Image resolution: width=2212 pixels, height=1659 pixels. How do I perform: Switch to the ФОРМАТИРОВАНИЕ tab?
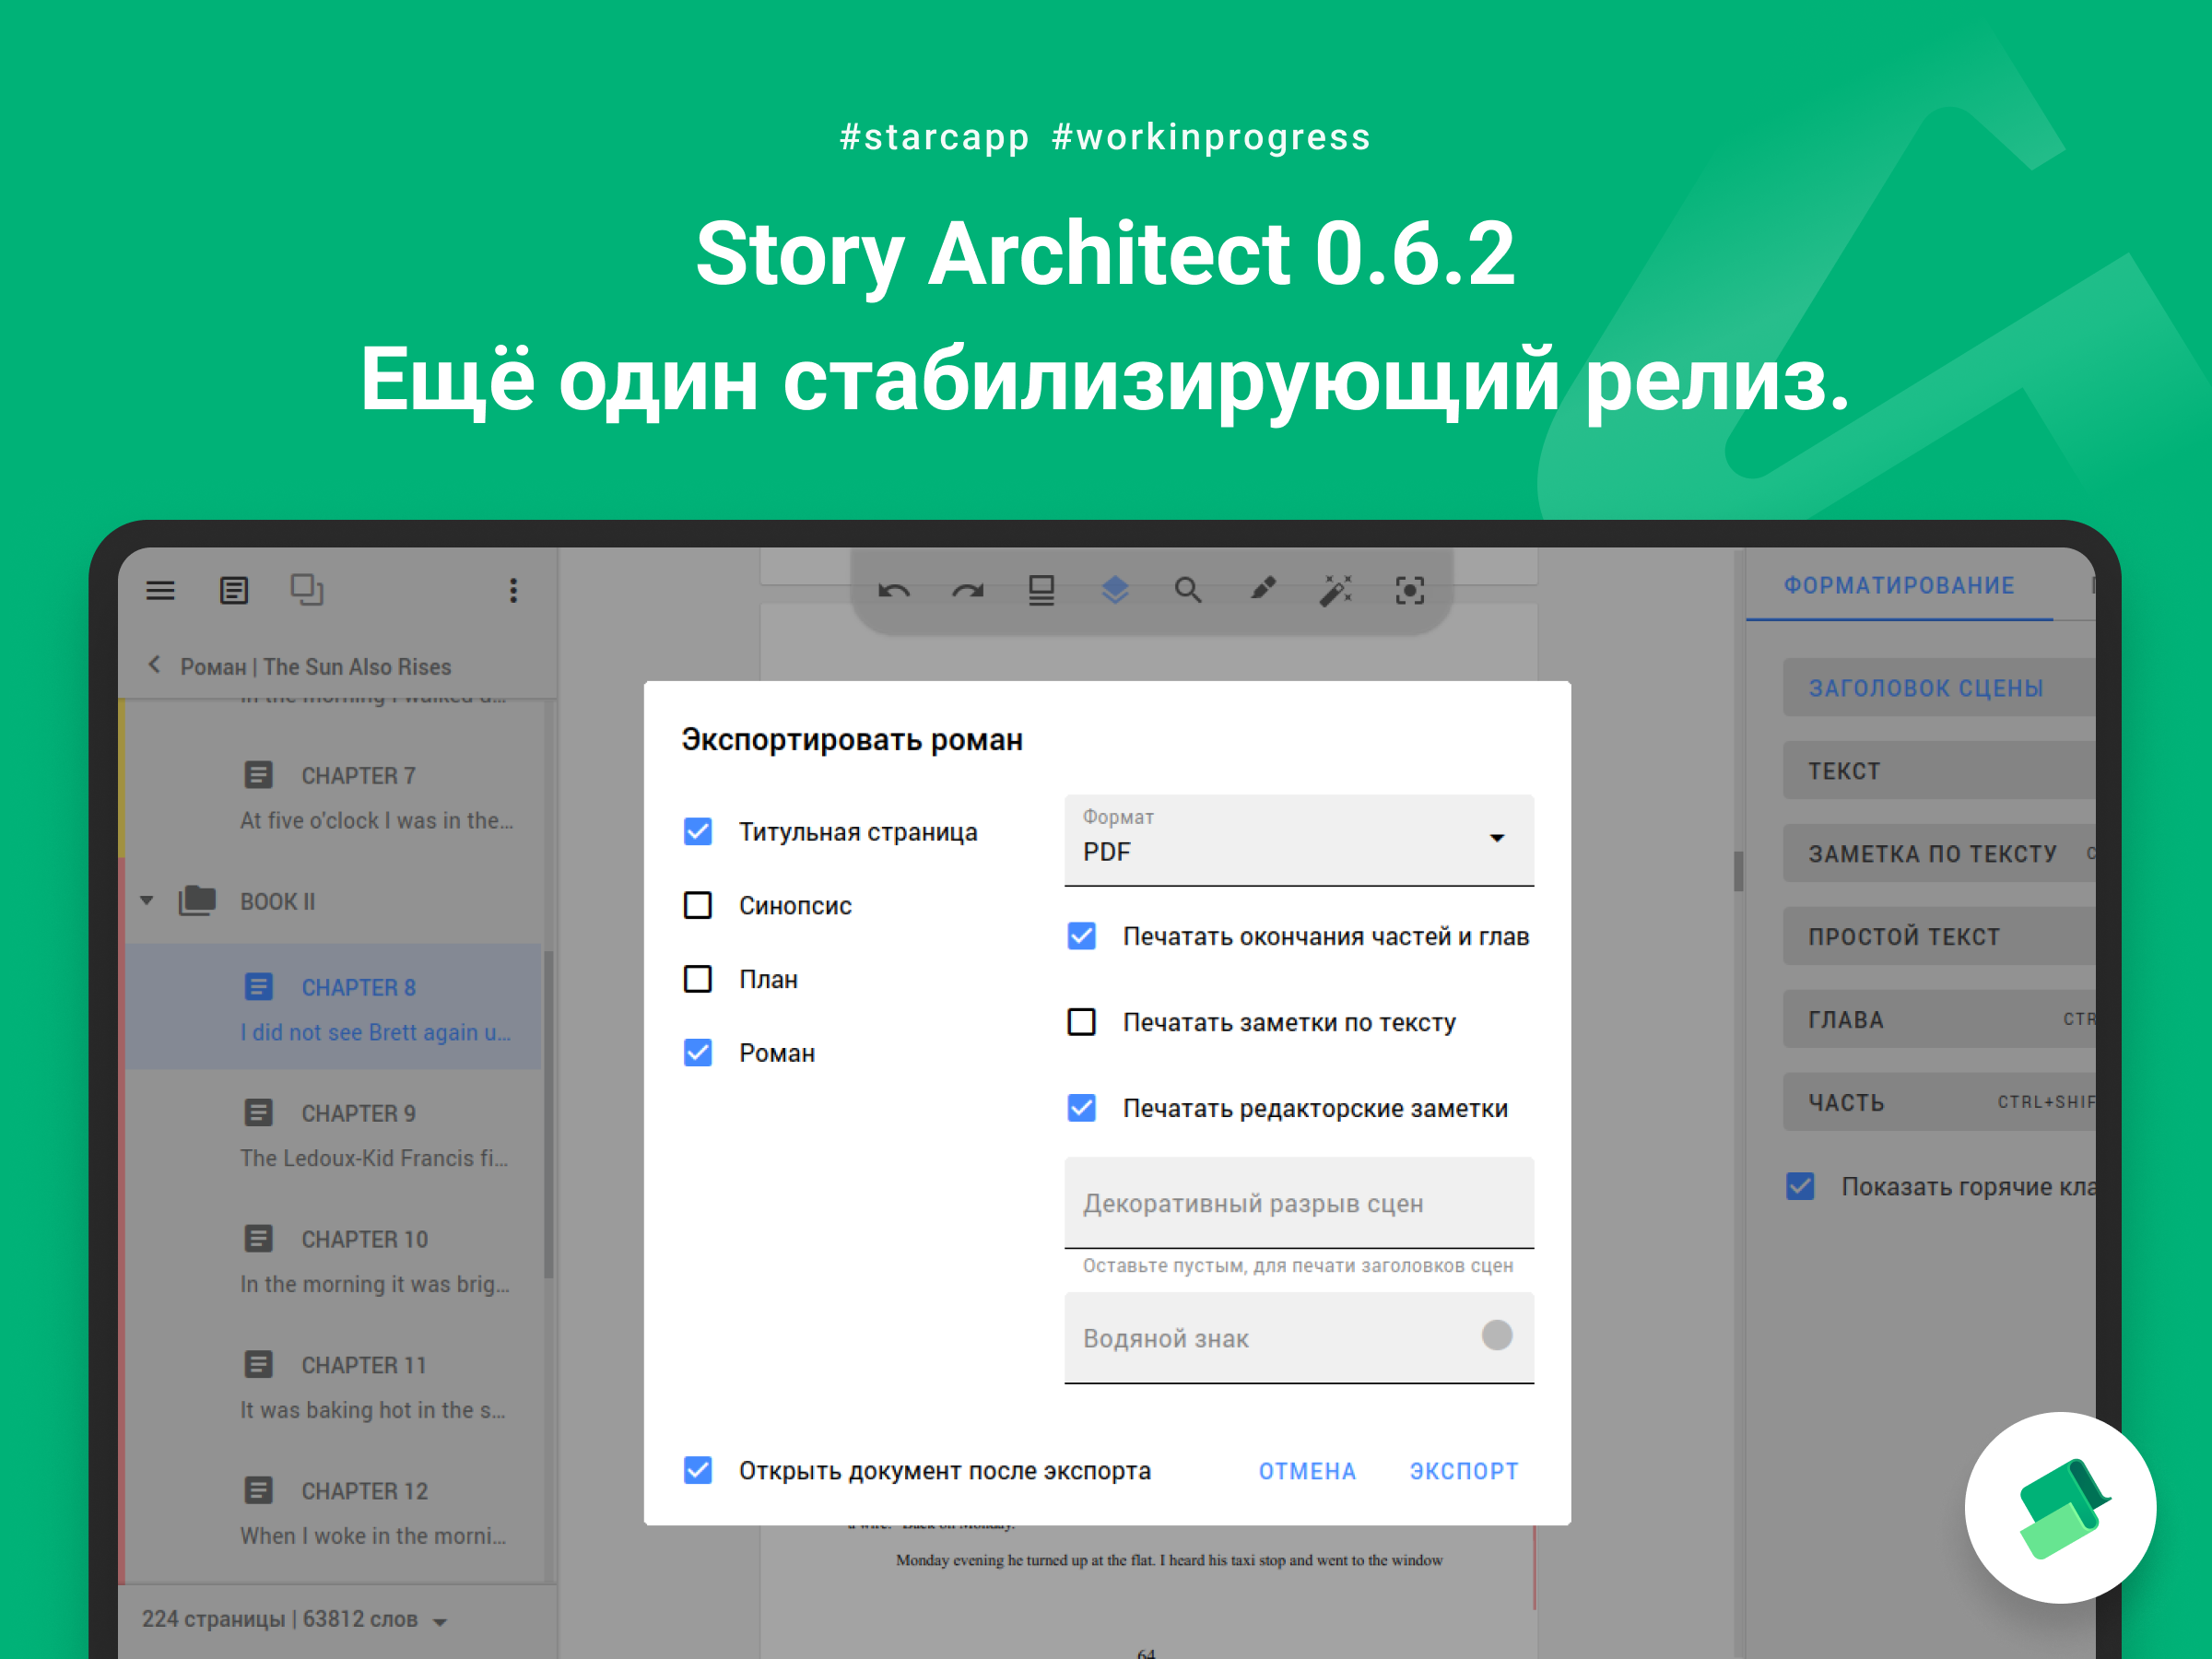click(x=1899, y=586)
